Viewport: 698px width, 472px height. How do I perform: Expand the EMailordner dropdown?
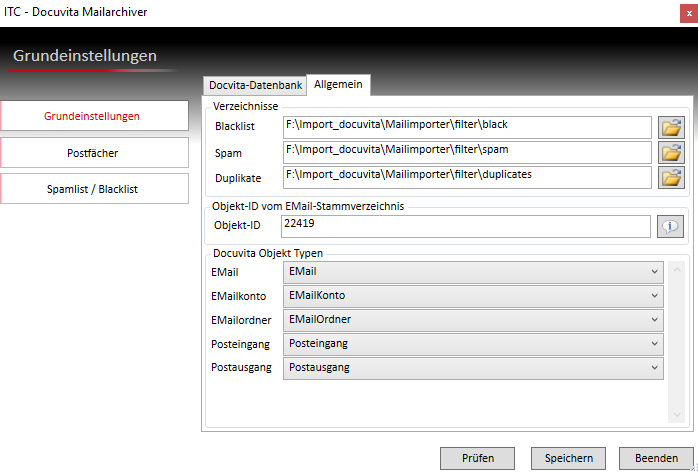[x=473, y=320]
